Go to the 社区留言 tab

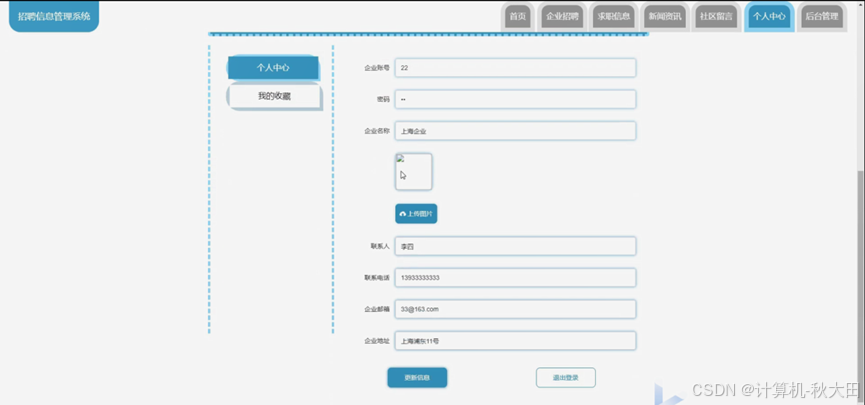(x=716, y=16)
